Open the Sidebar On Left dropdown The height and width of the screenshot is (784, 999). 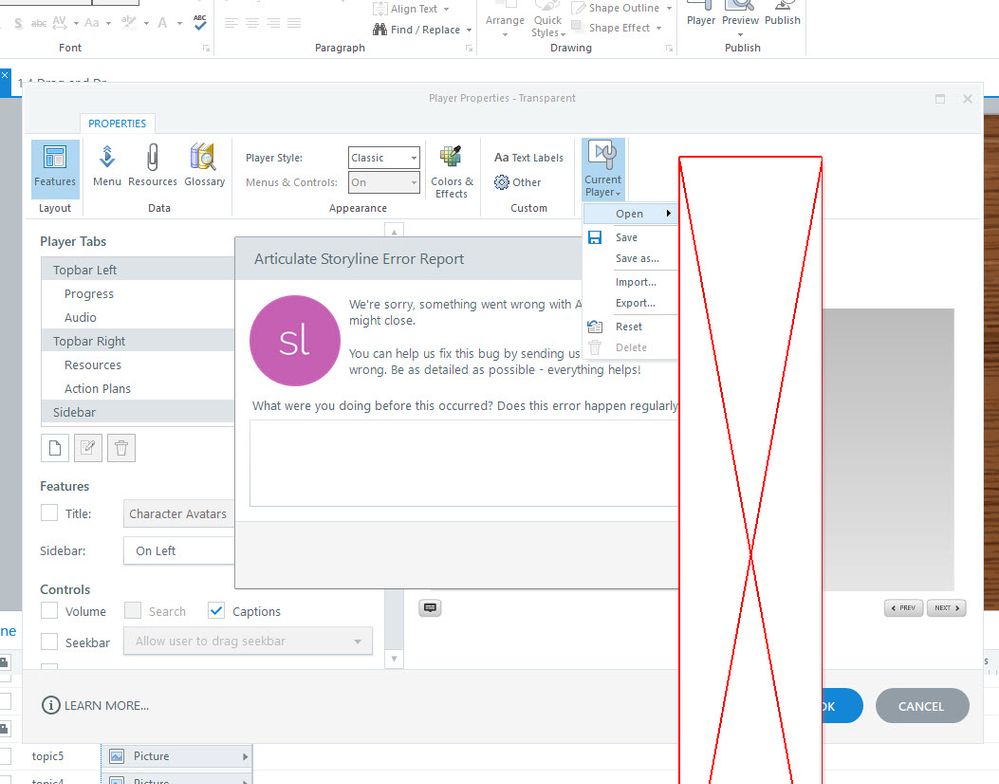[x=179, y=551]
